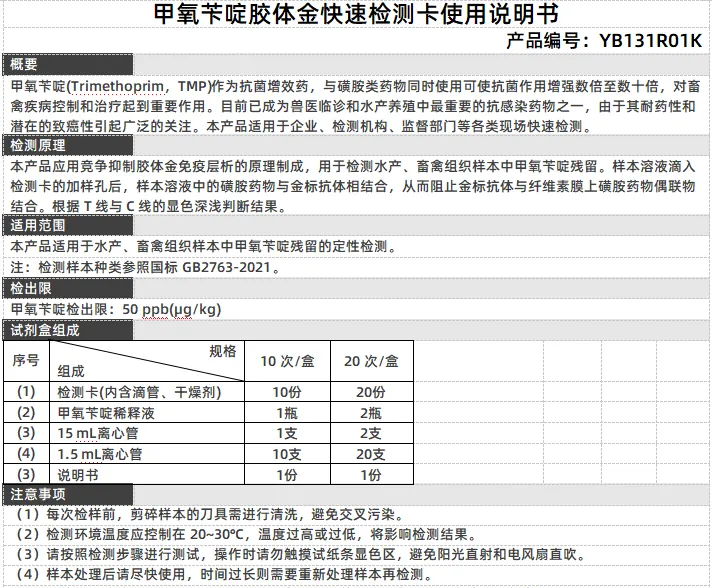The width and height of the screenshot is (712, 588).
Task: Click the cell 20支
Action: [x=371, y=454]
